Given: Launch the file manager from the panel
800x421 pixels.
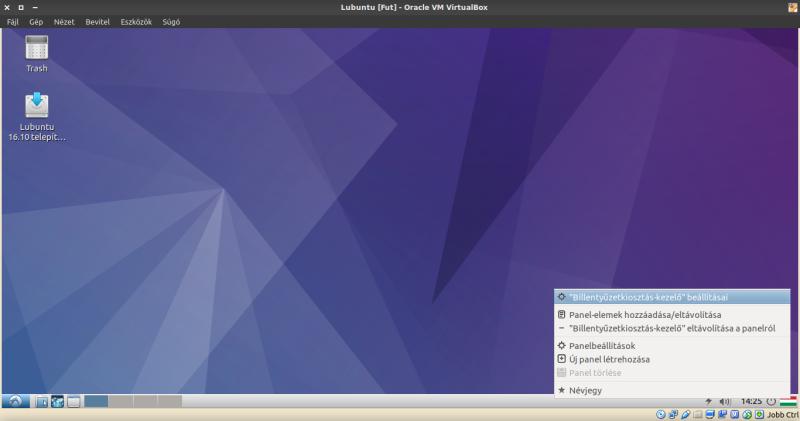Looking at the screenshot, I should tap(42, 402).
